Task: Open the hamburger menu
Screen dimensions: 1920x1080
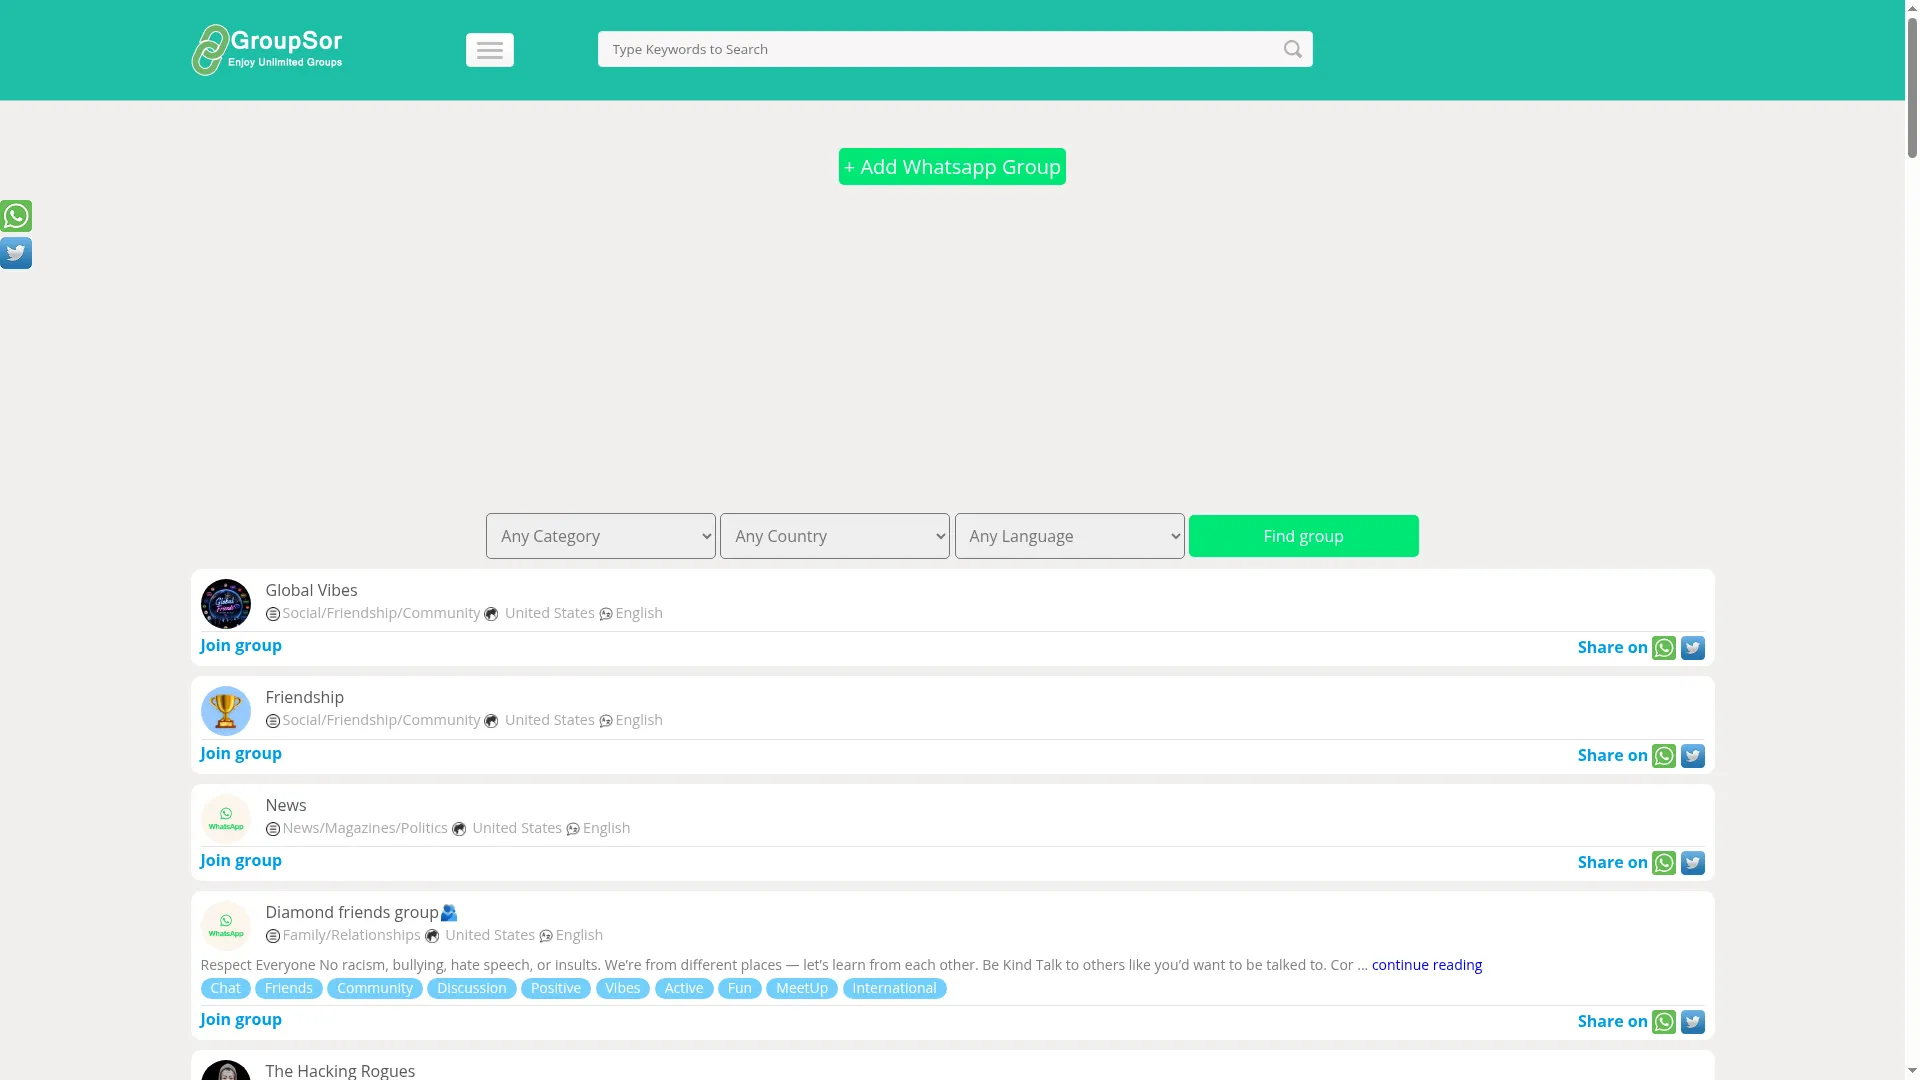Action: pos(490,50)
